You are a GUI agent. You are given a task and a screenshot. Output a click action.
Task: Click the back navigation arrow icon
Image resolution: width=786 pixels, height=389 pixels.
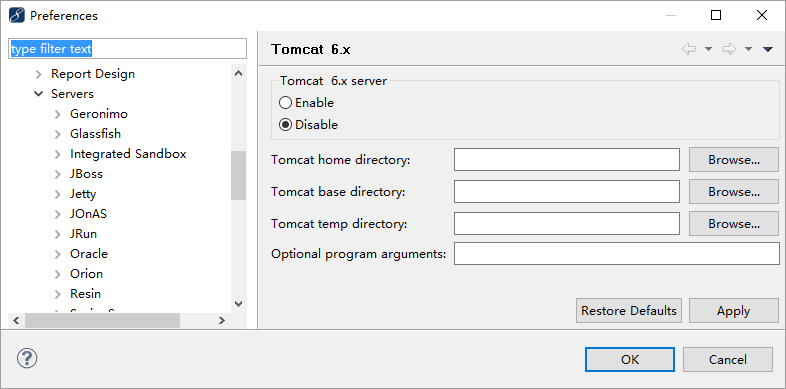tap(689, 49)
